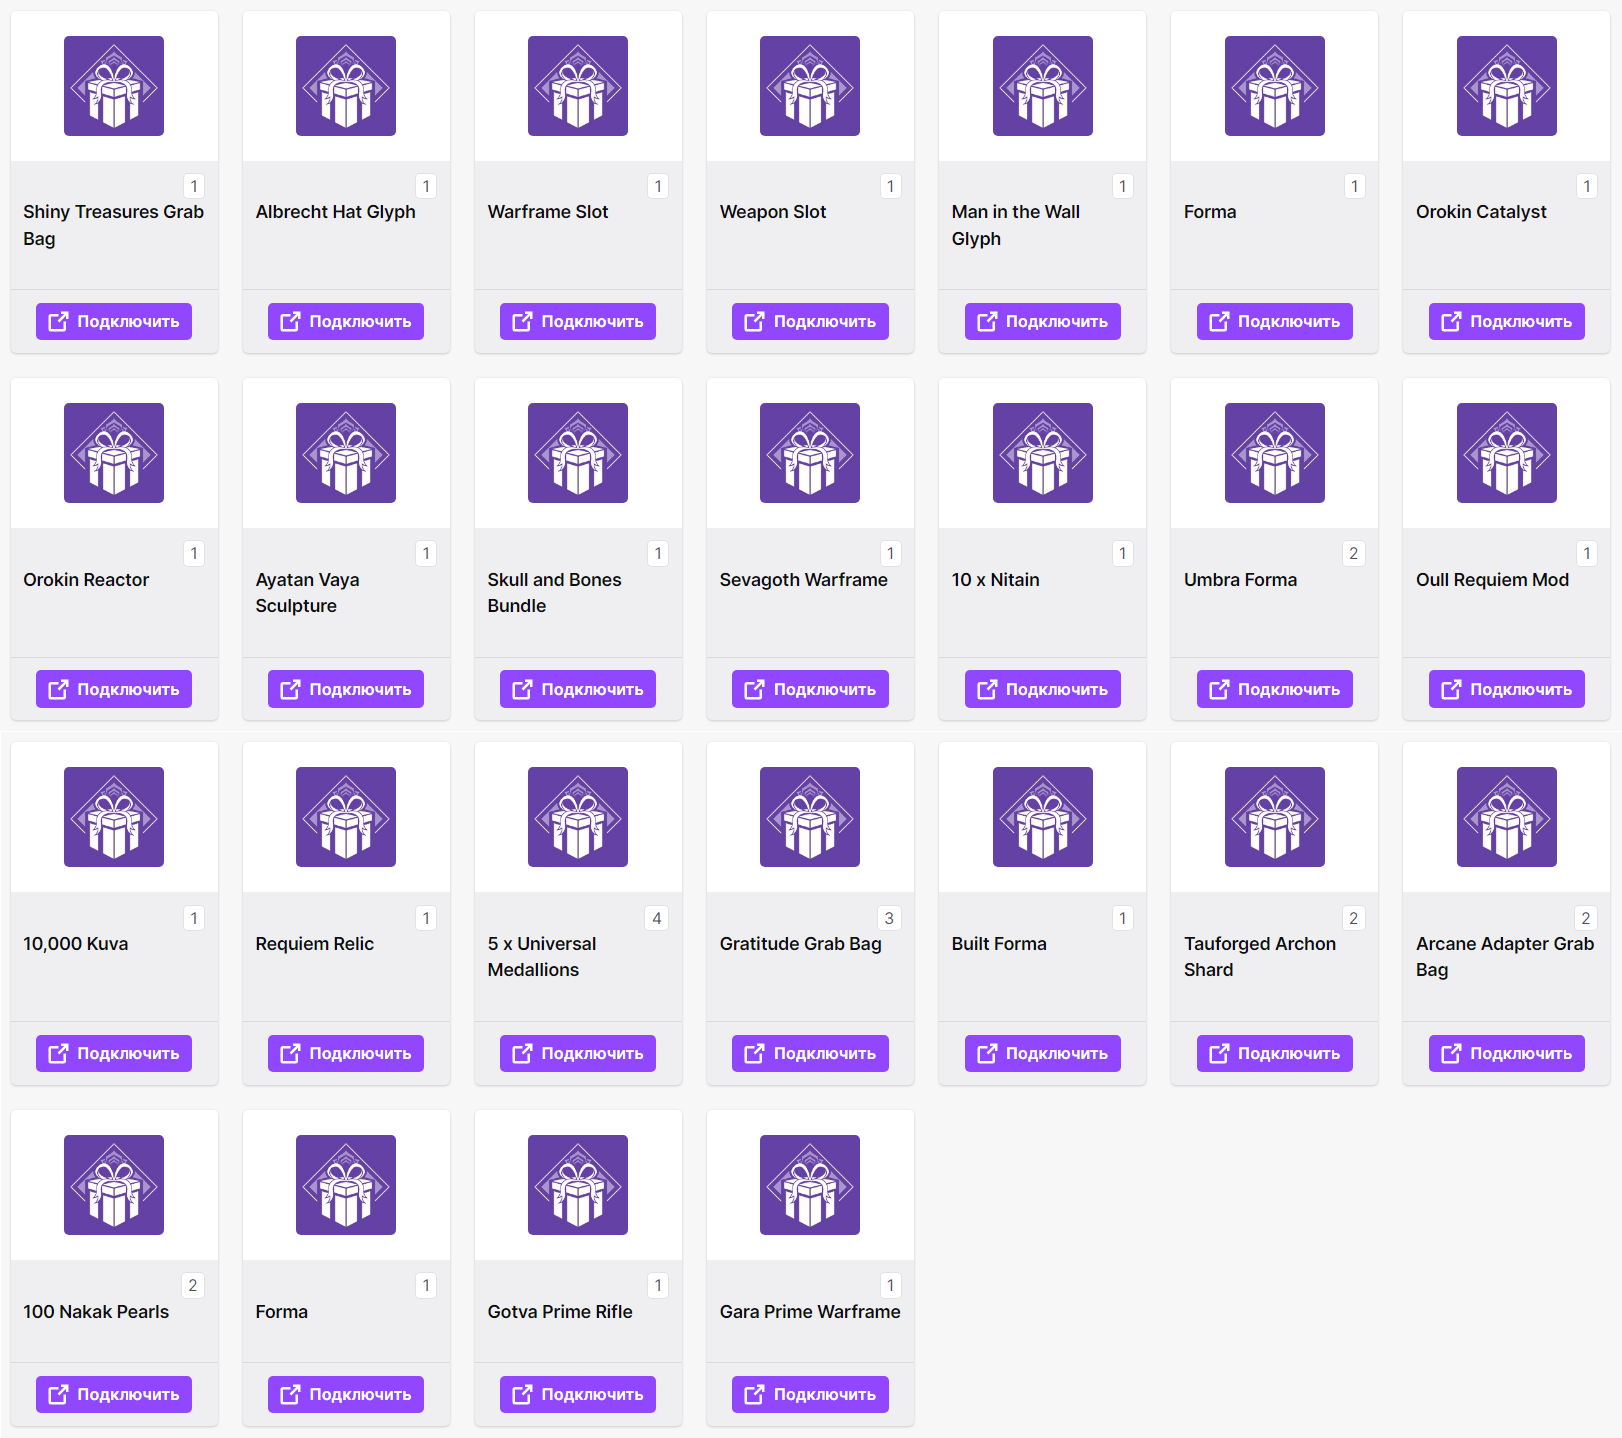Hit Подключить for Gara Prime Warframe
The height and width of the screenshot is (1438, 1622).
[x=810, y=1394]
